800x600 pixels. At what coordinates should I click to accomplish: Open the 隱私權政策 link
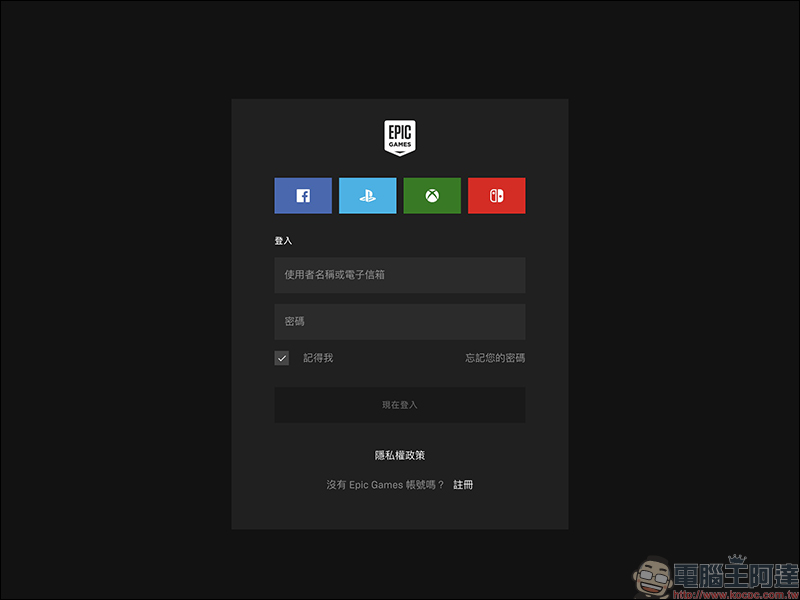400,456
